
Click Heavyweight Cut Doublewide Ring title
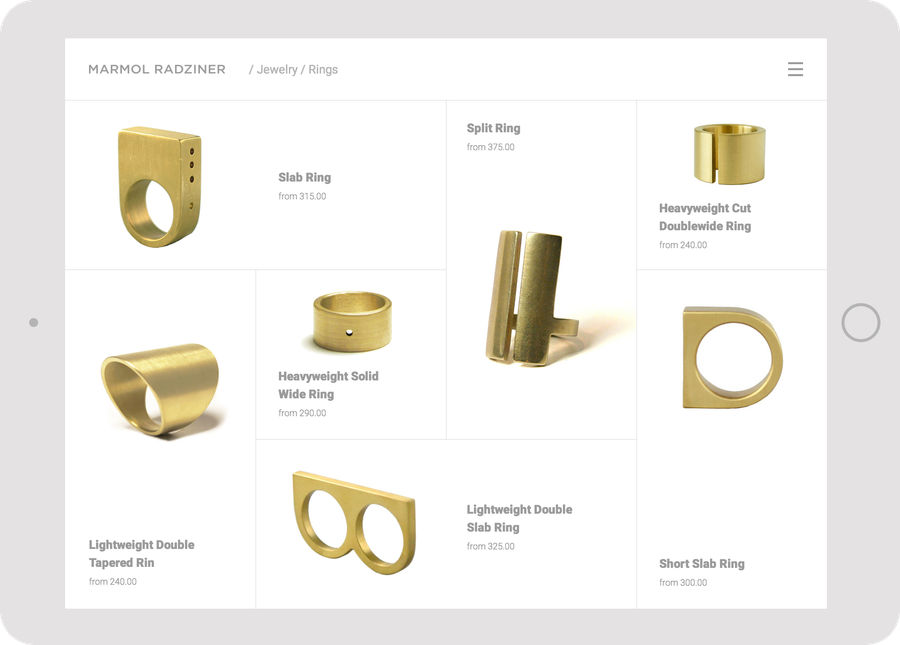tap(705, 217)
